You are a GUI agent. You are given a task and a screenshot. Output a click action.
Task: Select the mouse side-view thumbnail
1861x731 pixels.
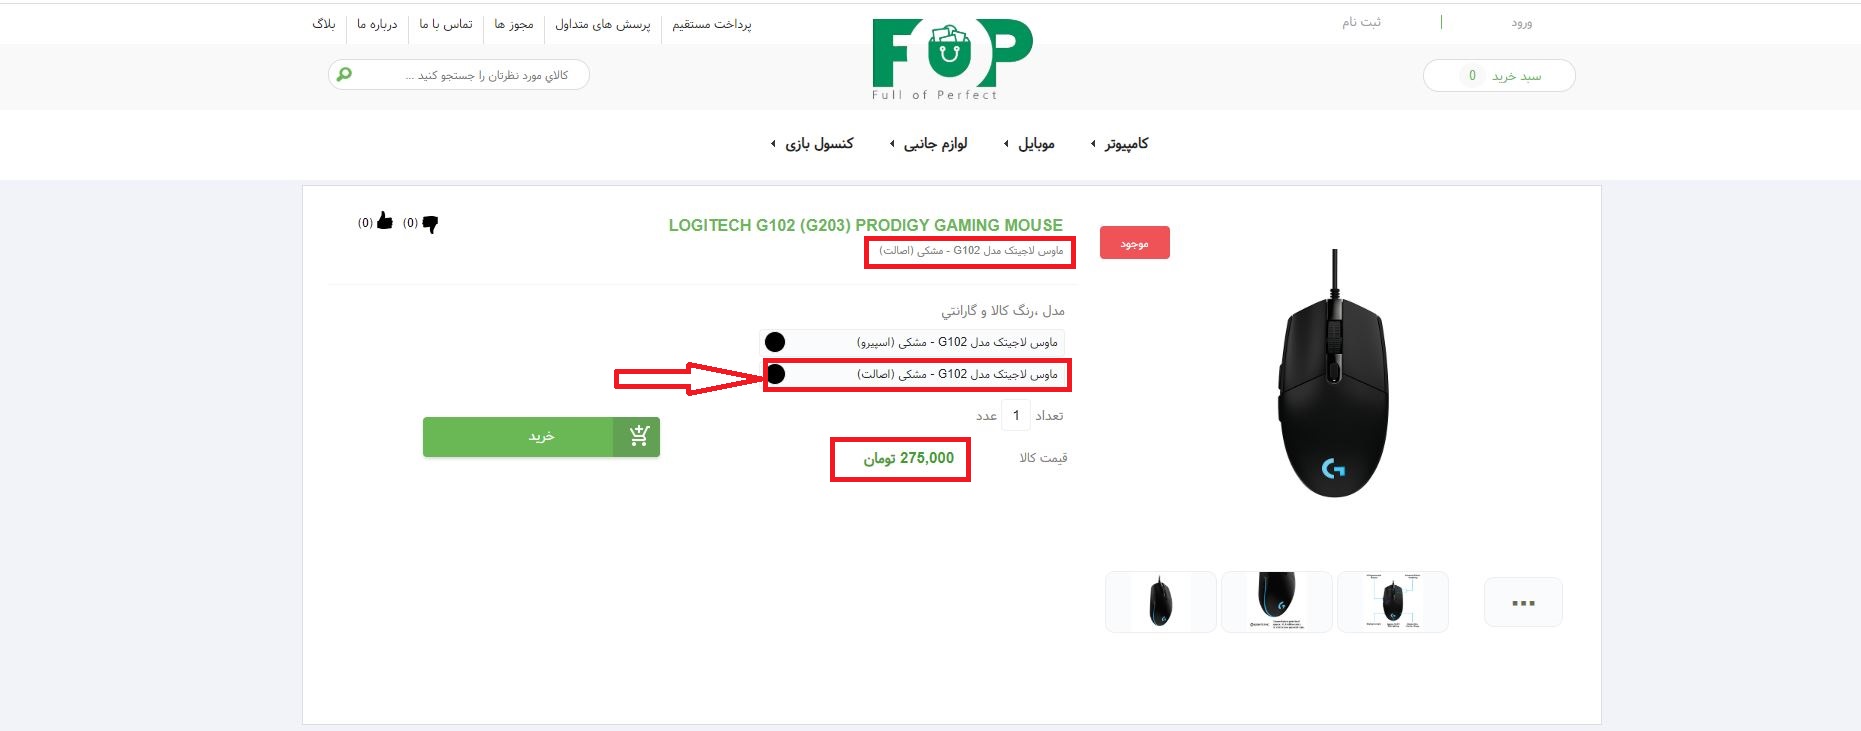[1277, 602]
